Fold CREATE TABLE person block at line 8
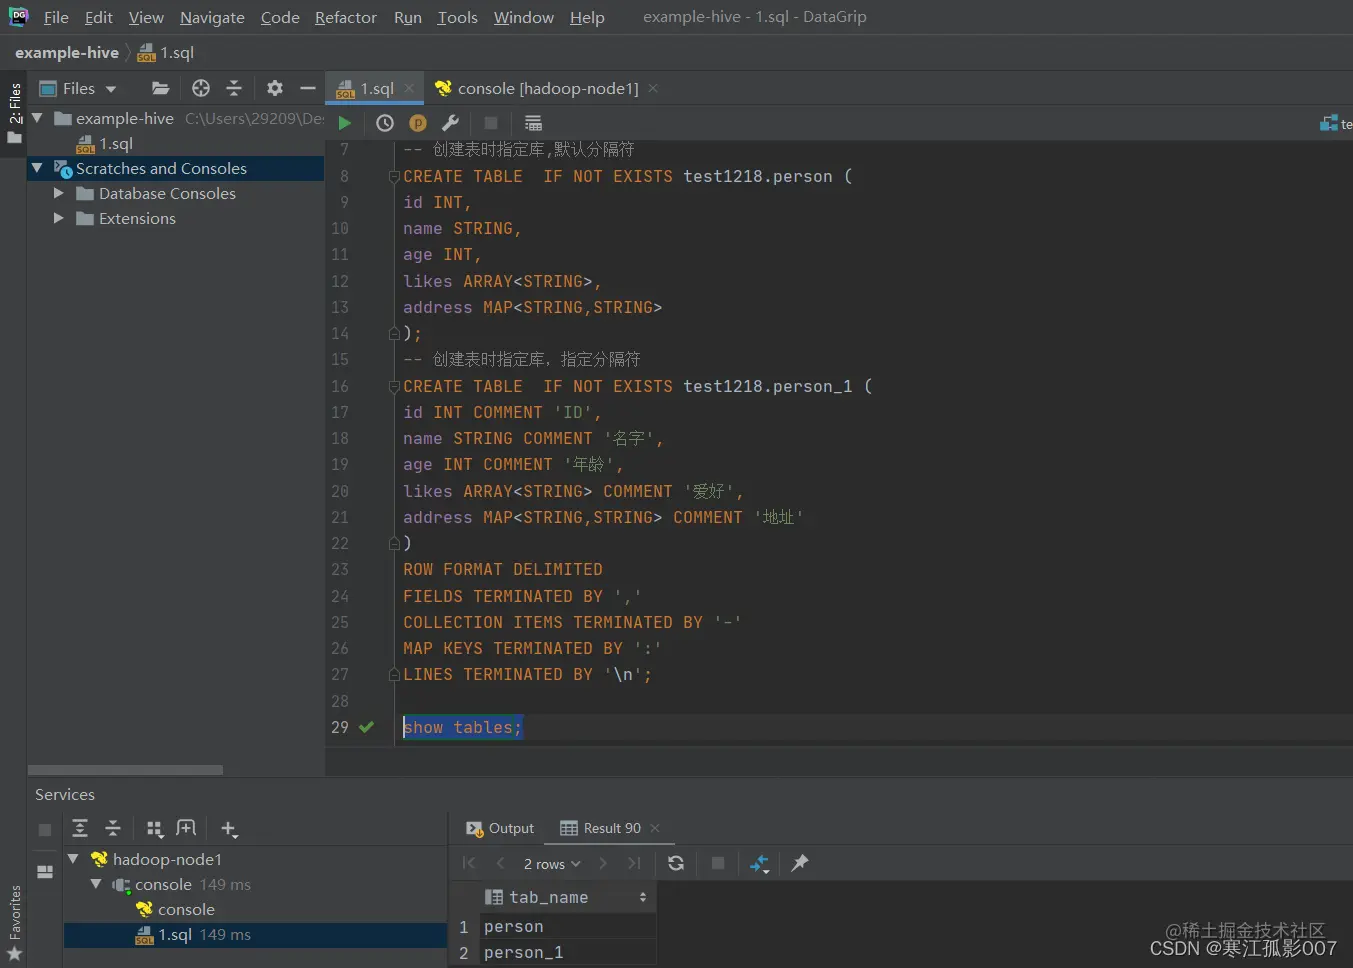 (394, 176)
